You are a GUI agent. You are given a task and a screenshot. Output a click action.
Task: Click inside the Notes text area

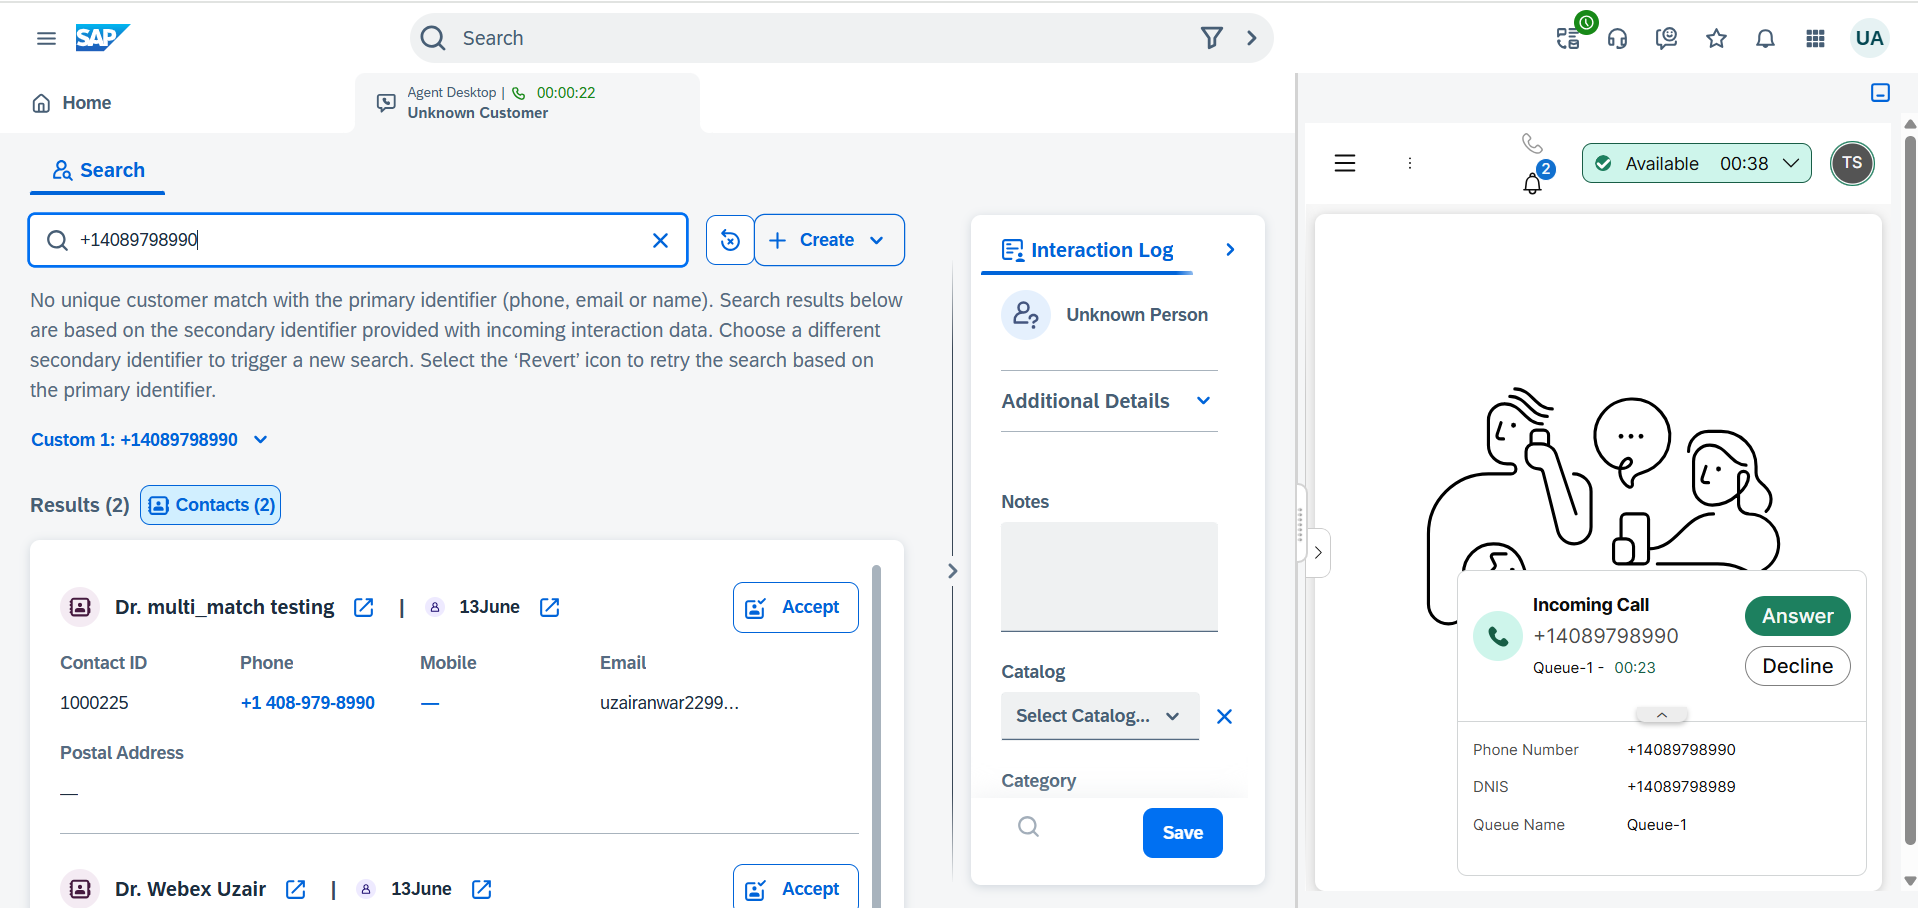[x=1109, y=576]
